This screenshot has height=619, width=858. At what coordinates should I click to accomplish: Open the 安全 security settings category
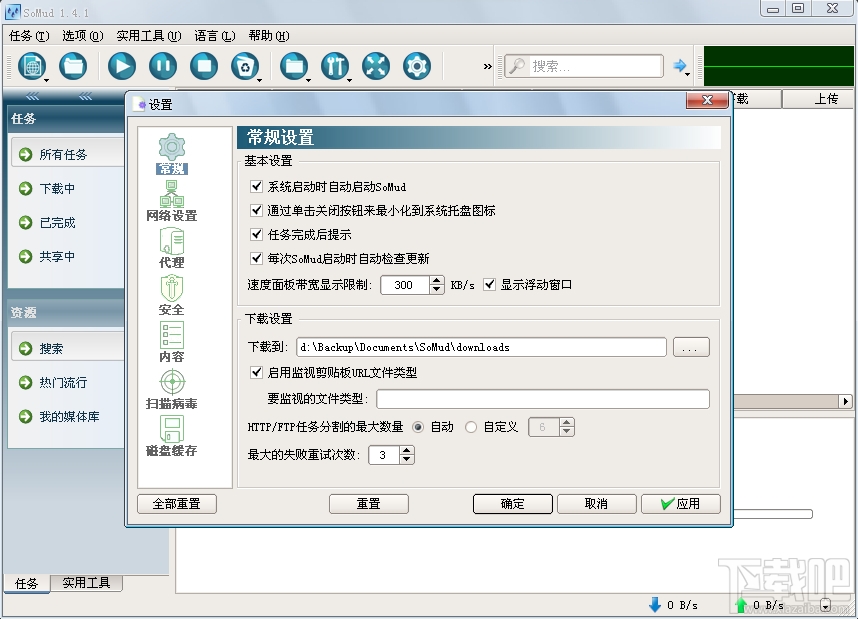coord(172,295)
